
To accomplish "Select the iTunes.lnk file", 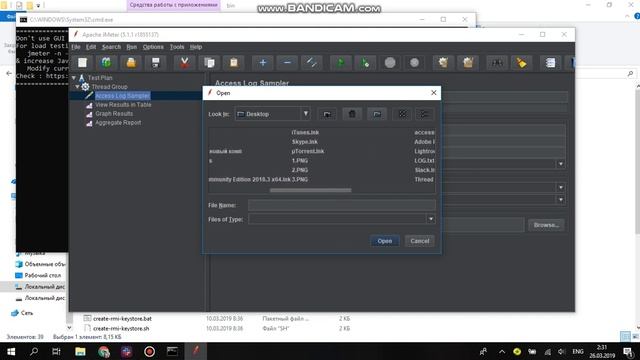I will [305, 132].
